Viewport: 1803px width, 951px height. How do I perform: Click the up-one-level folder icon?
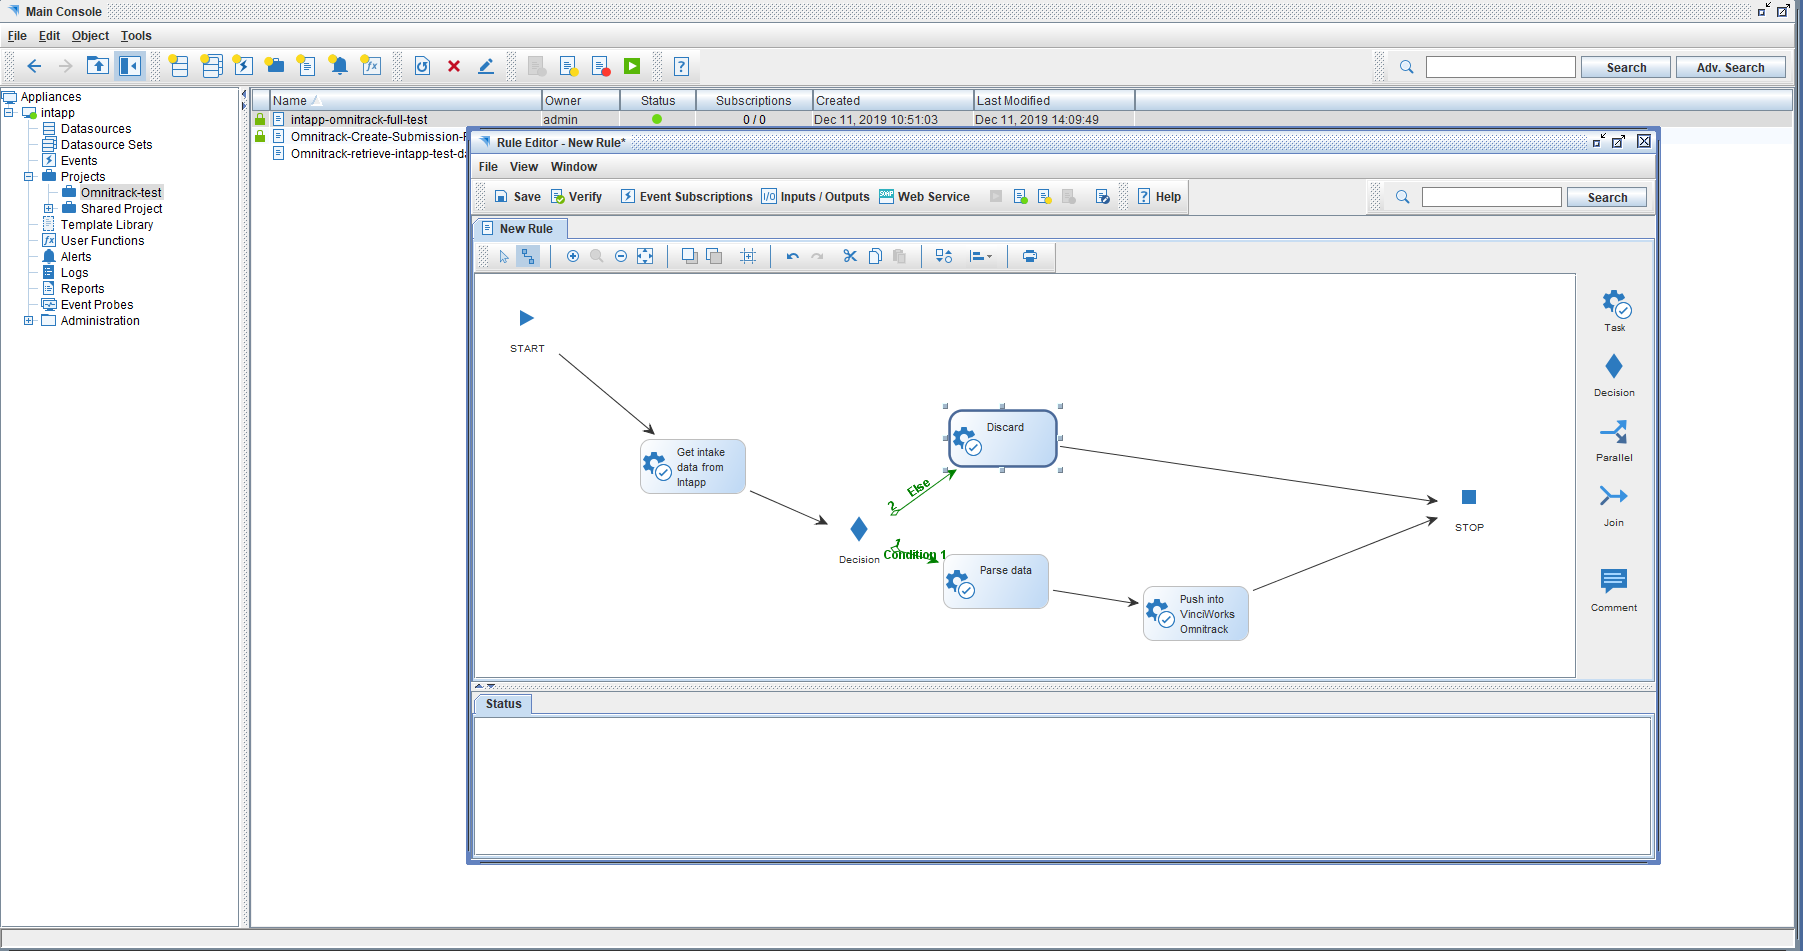97,66
